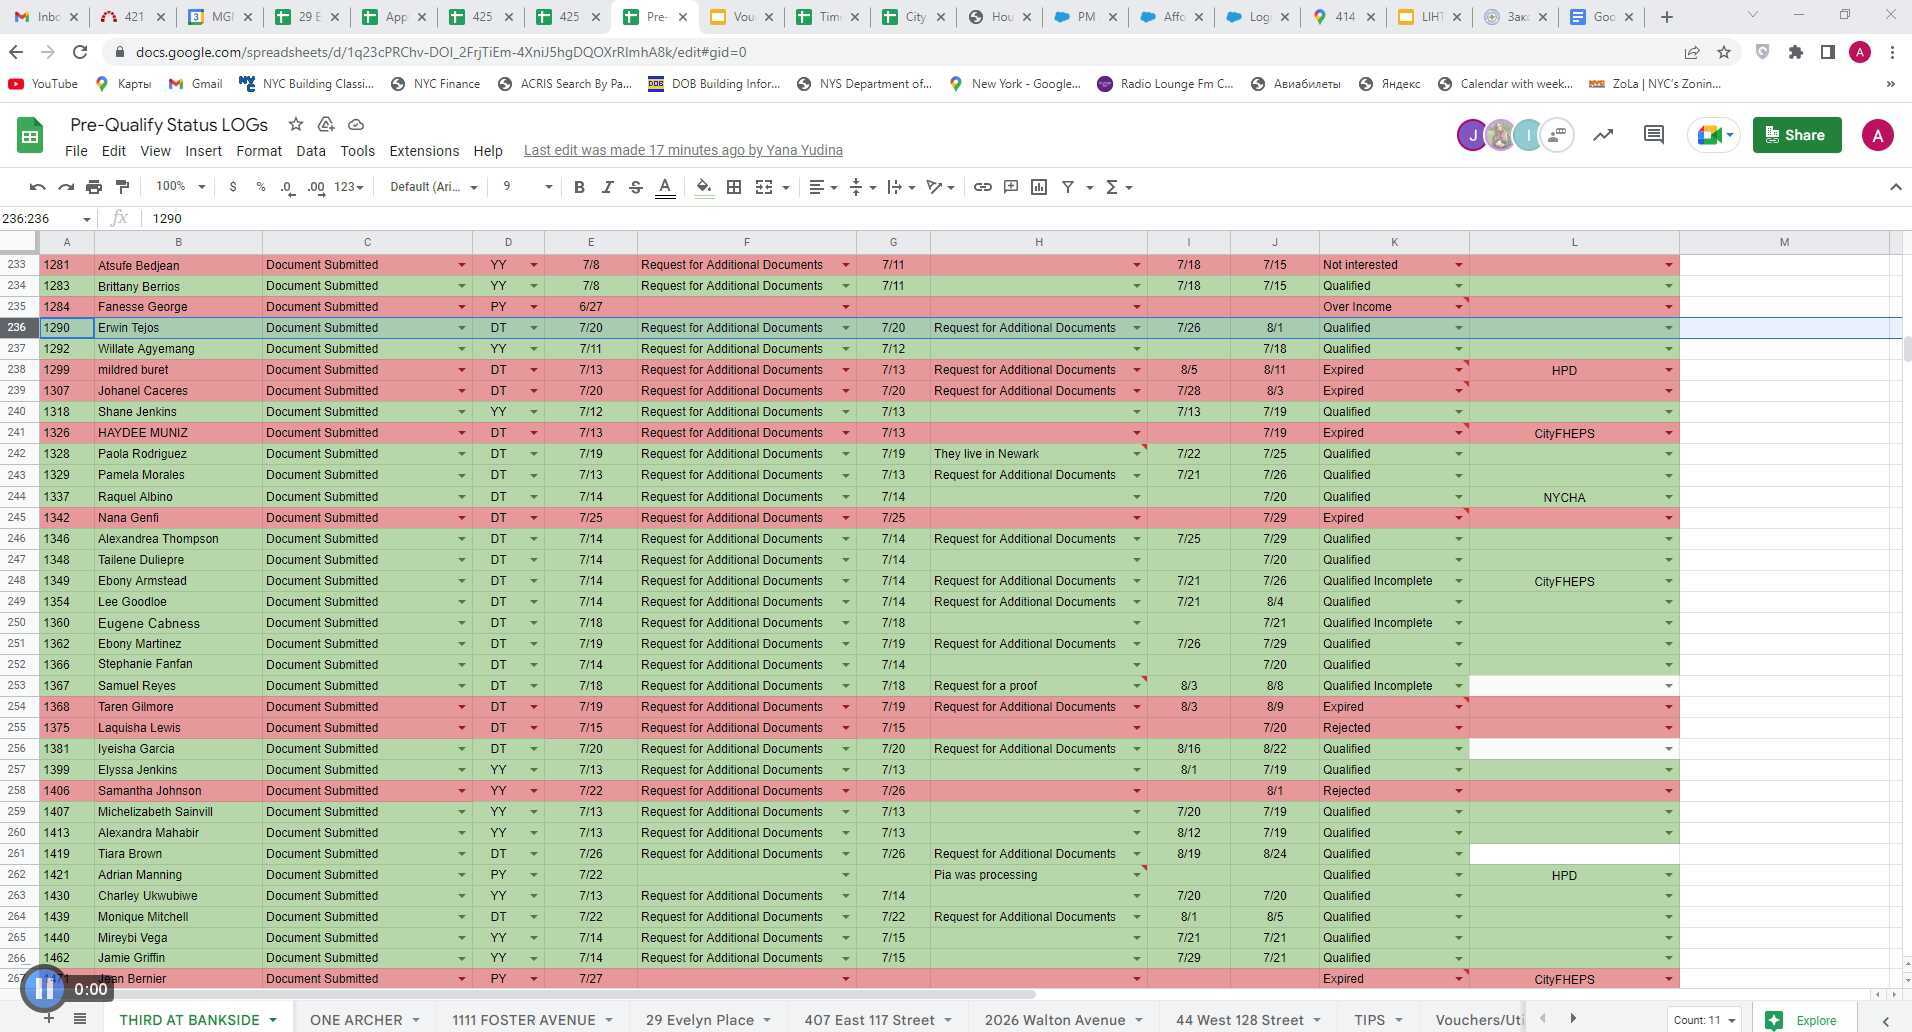Click the print icon in toolbar
Image resolution: width=1912 pixels, height=1032 pixels.
tap(94, 187)
